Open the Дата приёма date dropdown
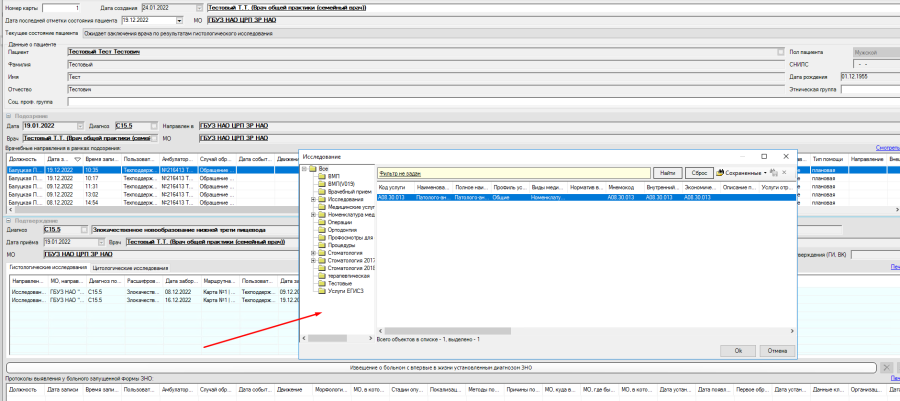Screen dimensions: 900x401 pos(102,242)
